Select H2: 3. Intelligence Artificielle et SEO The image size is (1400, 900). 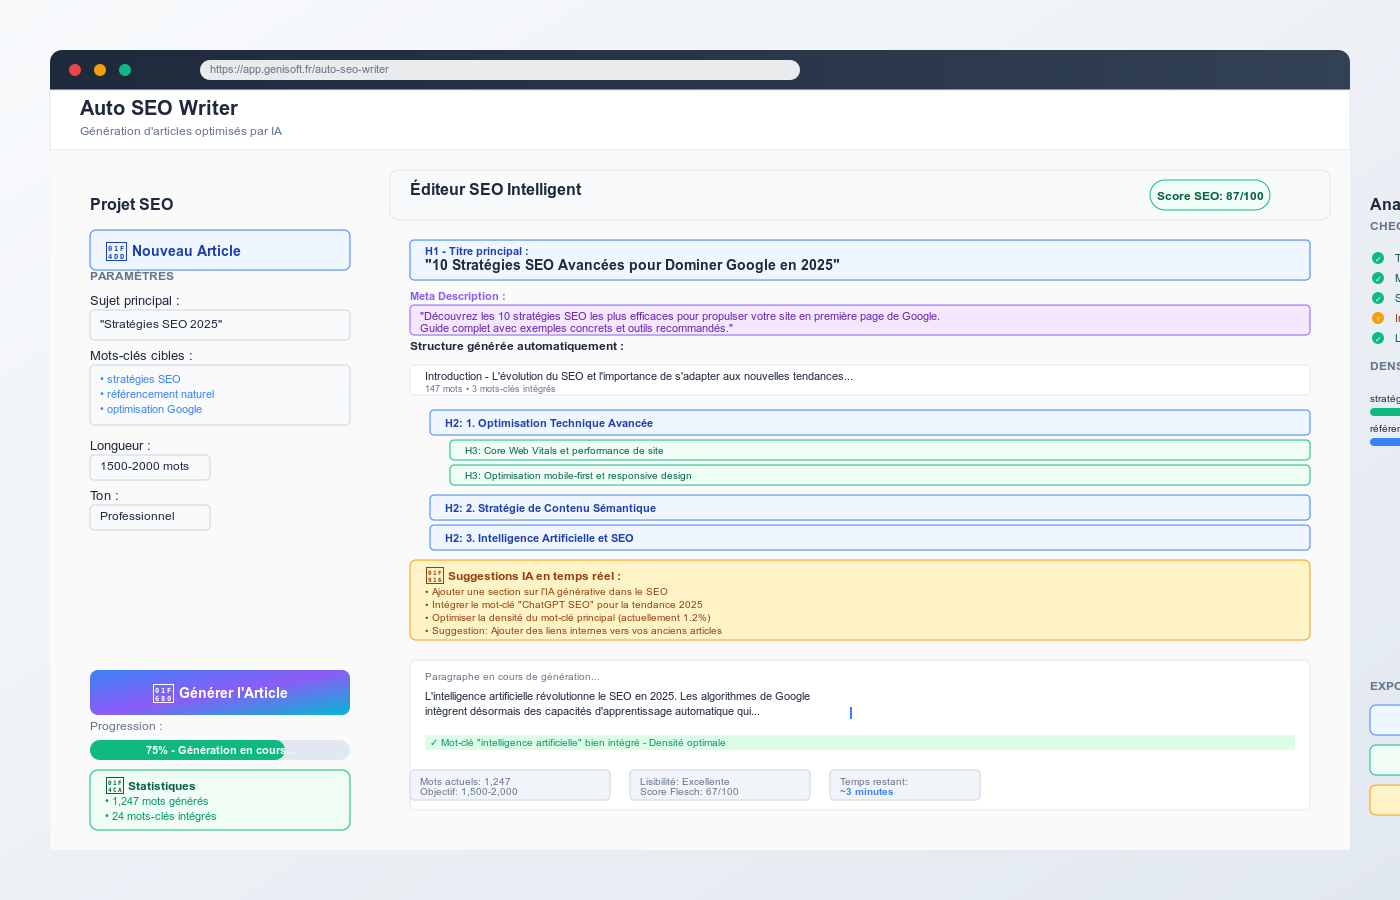pyautogui.click(x=870, y=538)
